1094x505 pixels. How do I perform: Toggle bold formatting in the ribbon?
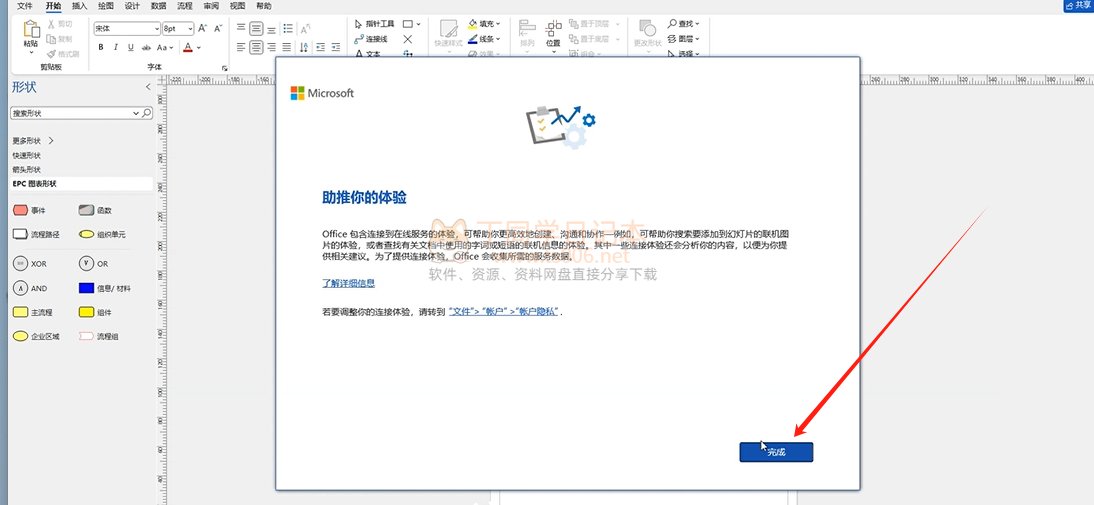[x=101, y=47]
